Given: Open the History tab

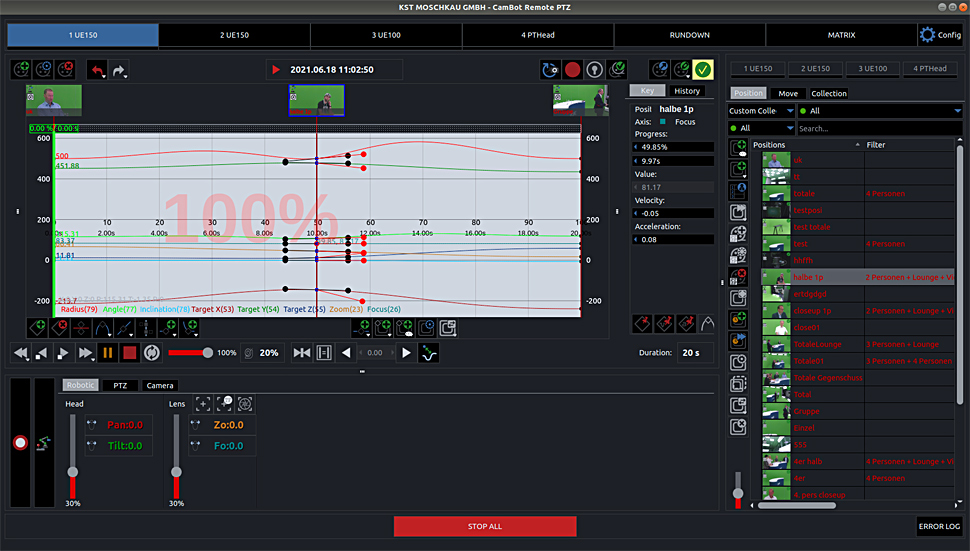Looking at the screenshot, I should coord(687,91).
